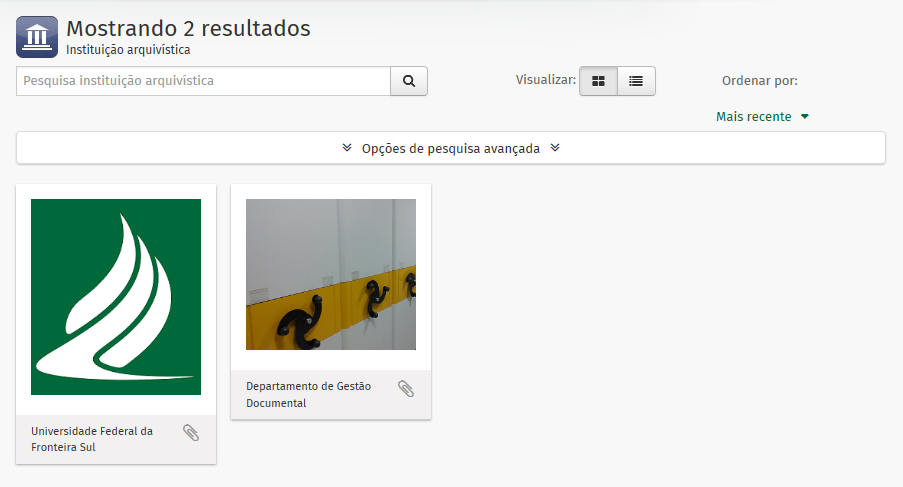Viewport: 903px width, 487px height.
Task: Open the Mais recente sort dropdown
Action: pos(762,117)
